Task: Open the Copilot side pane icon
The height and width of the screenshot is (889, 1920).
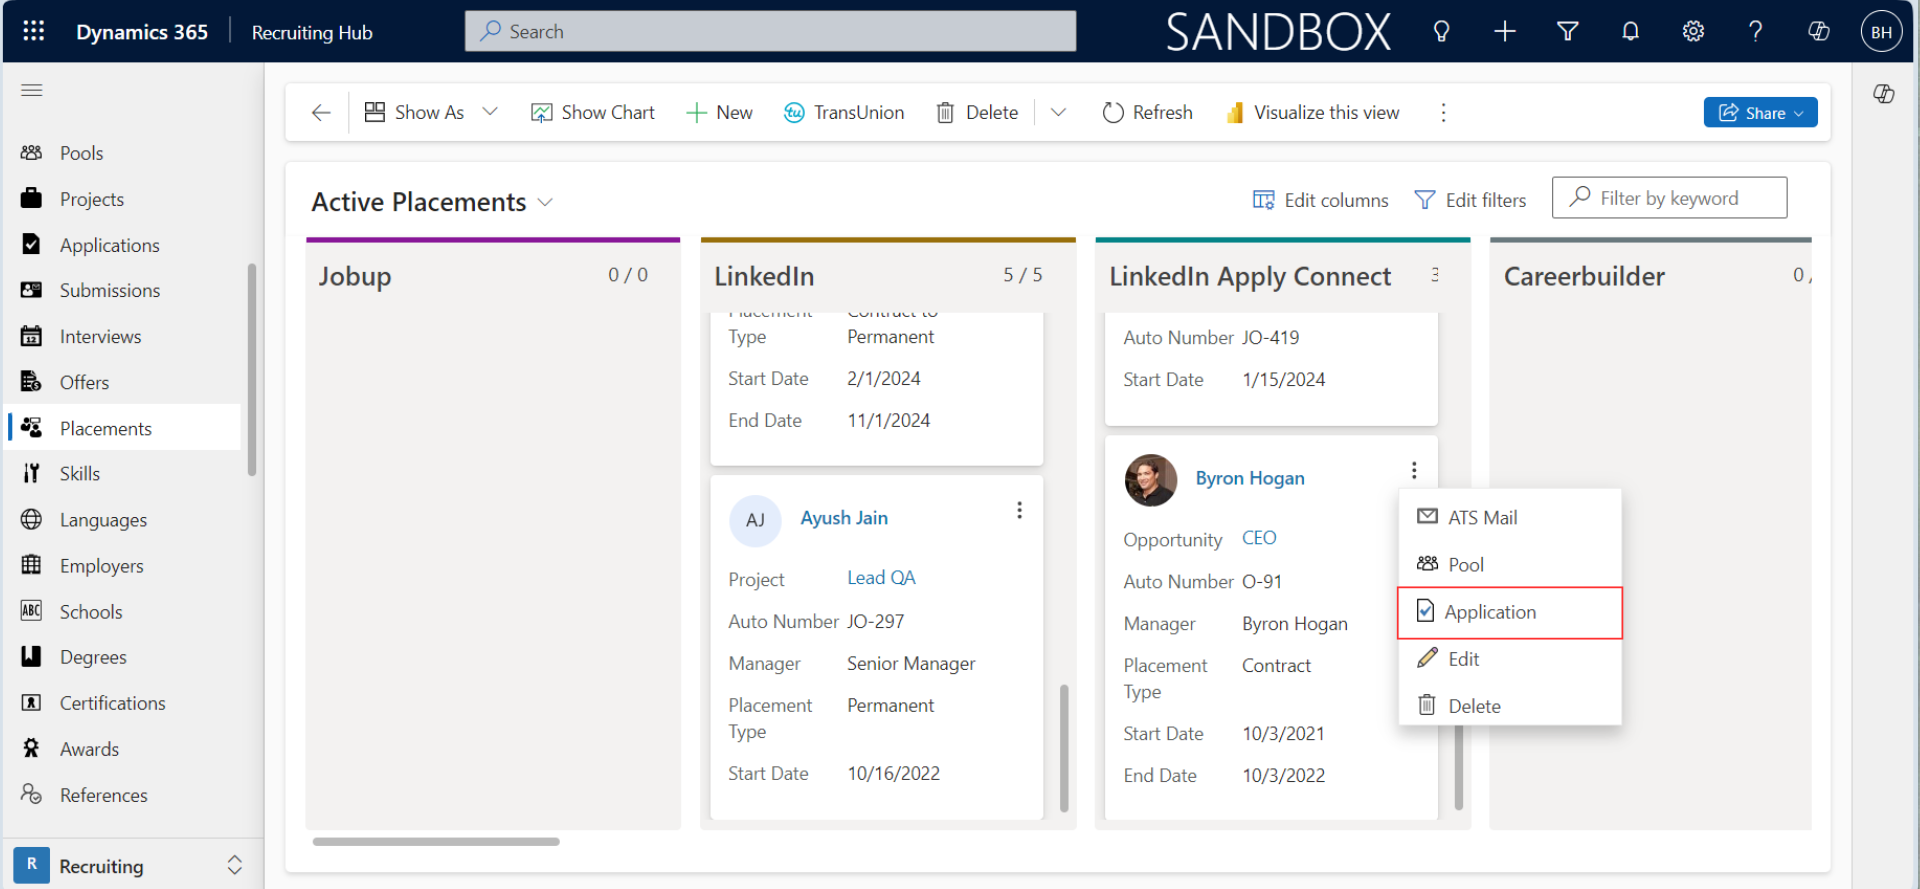Action: coord(1884,94)
